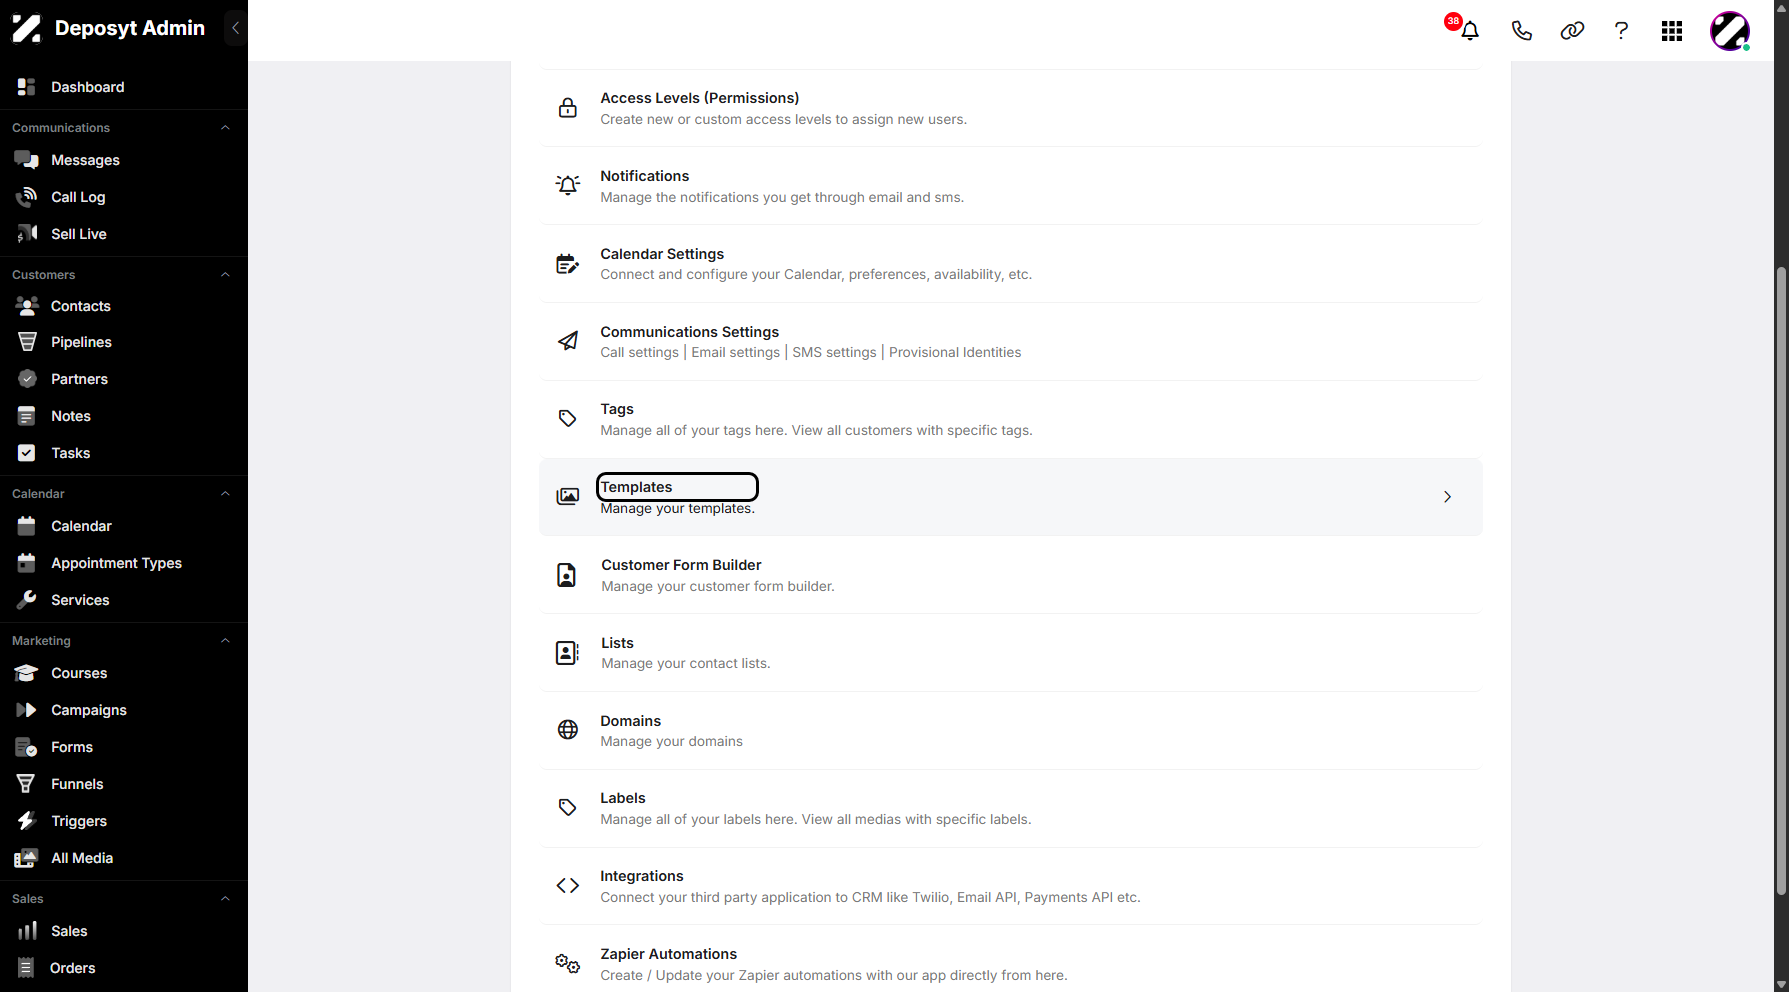Viewport: 1789px width, 992px height.
Task: Open the Labels settings title
Action: click(623, 798)
